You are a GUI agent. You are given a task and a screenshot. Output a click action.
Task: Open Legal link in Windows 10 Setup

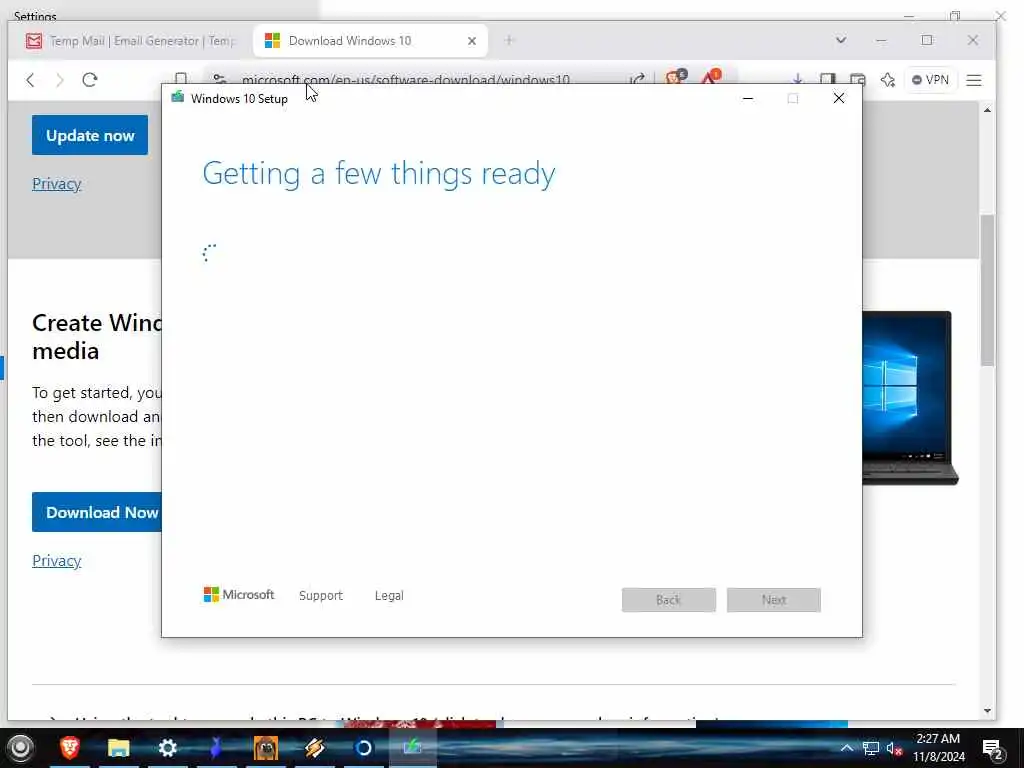[x=389, y=596]
